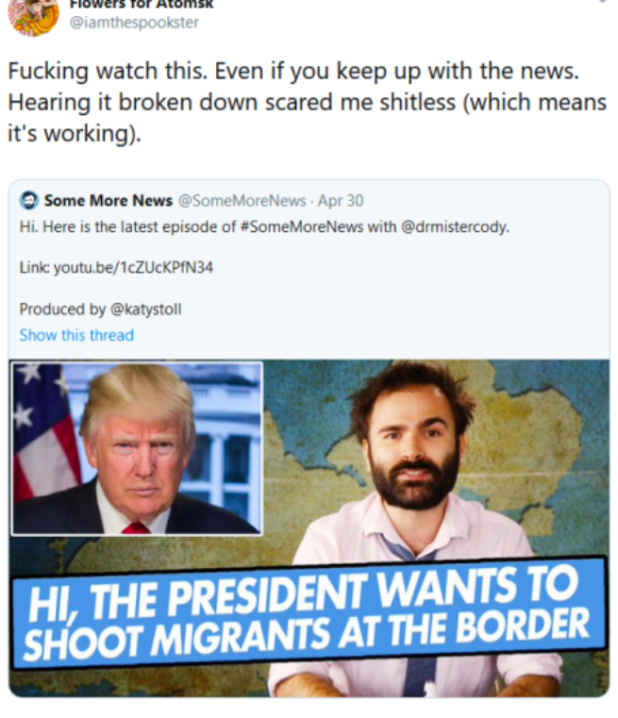Click the @iamthespookster handle
This screenshot has height=718, width=618.
(x=134, y=22)
